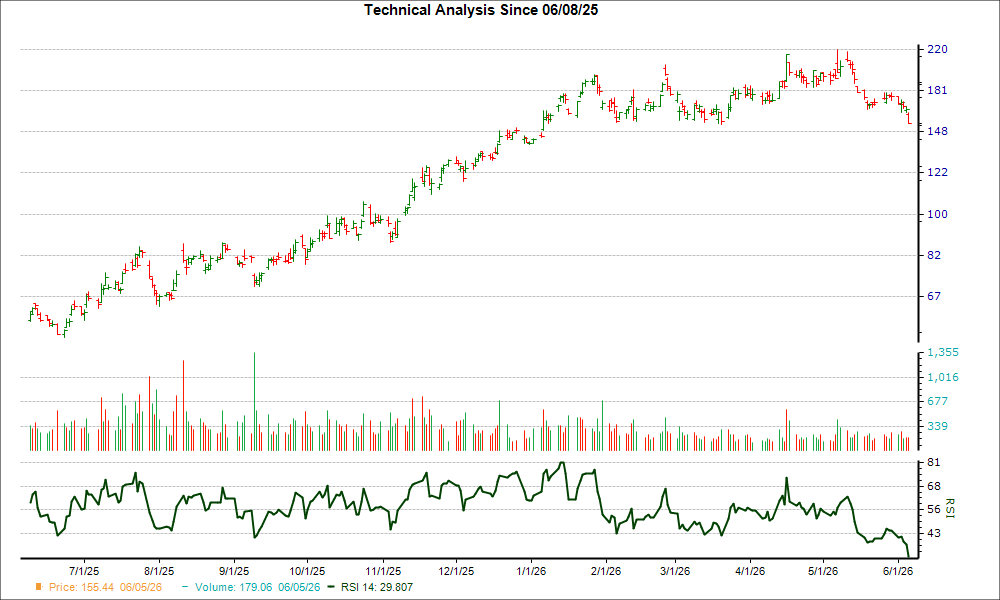Click the chart title 'Technical Analysis Since 06/08/25'
Screen dimensions: 1000x600
click(481, 10)
